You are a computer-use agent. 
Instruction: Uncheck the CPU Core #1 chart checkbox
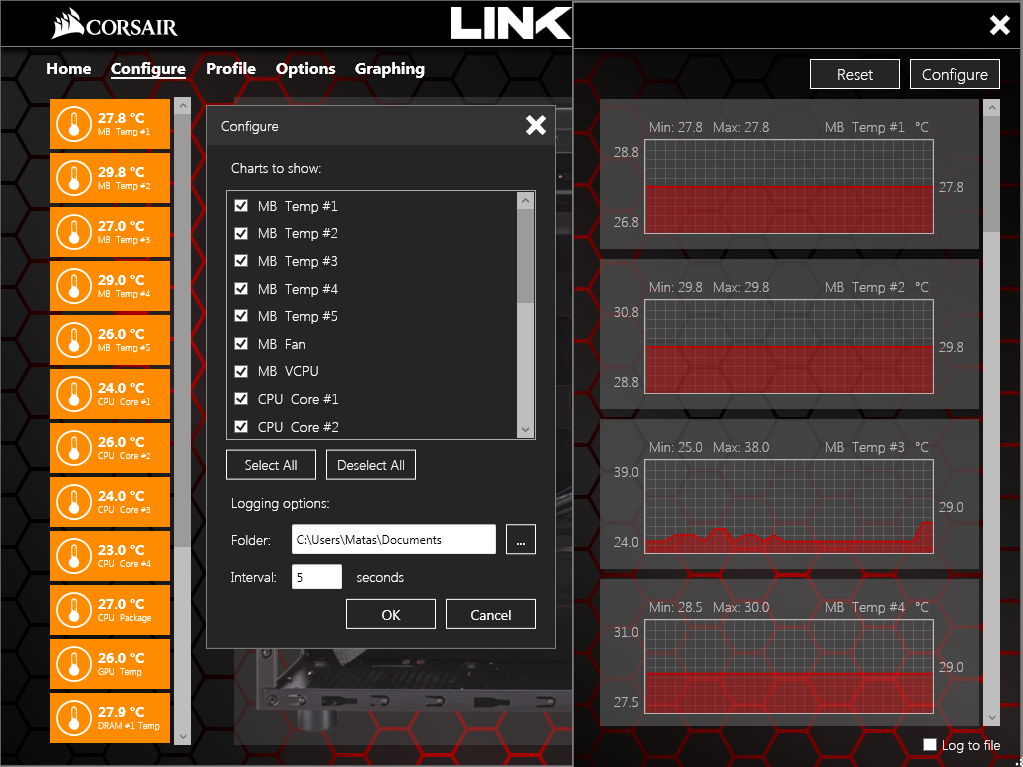click(x=241, y=399)
